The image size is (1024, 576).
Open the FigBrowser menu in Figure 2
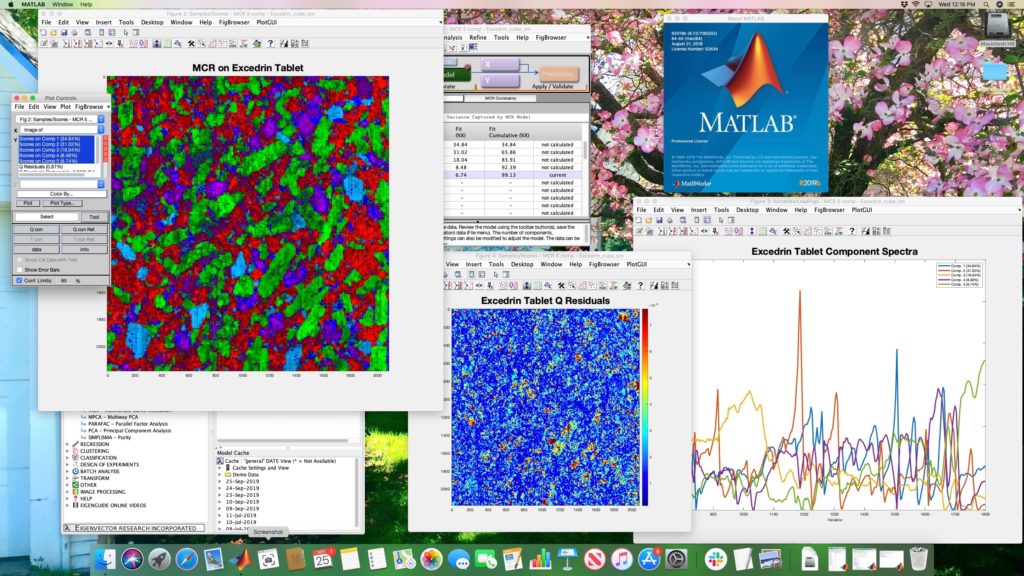pos(234,22)
